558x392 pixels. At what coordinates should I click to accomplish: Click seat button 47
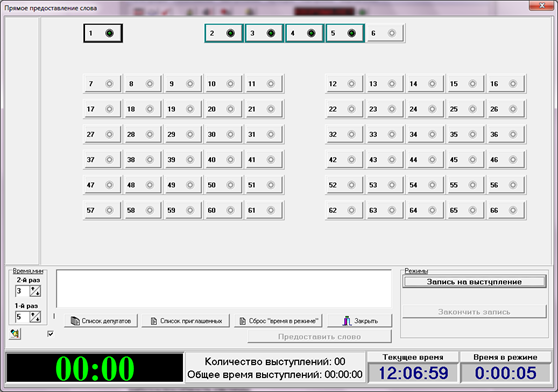[x=102, y=185]
